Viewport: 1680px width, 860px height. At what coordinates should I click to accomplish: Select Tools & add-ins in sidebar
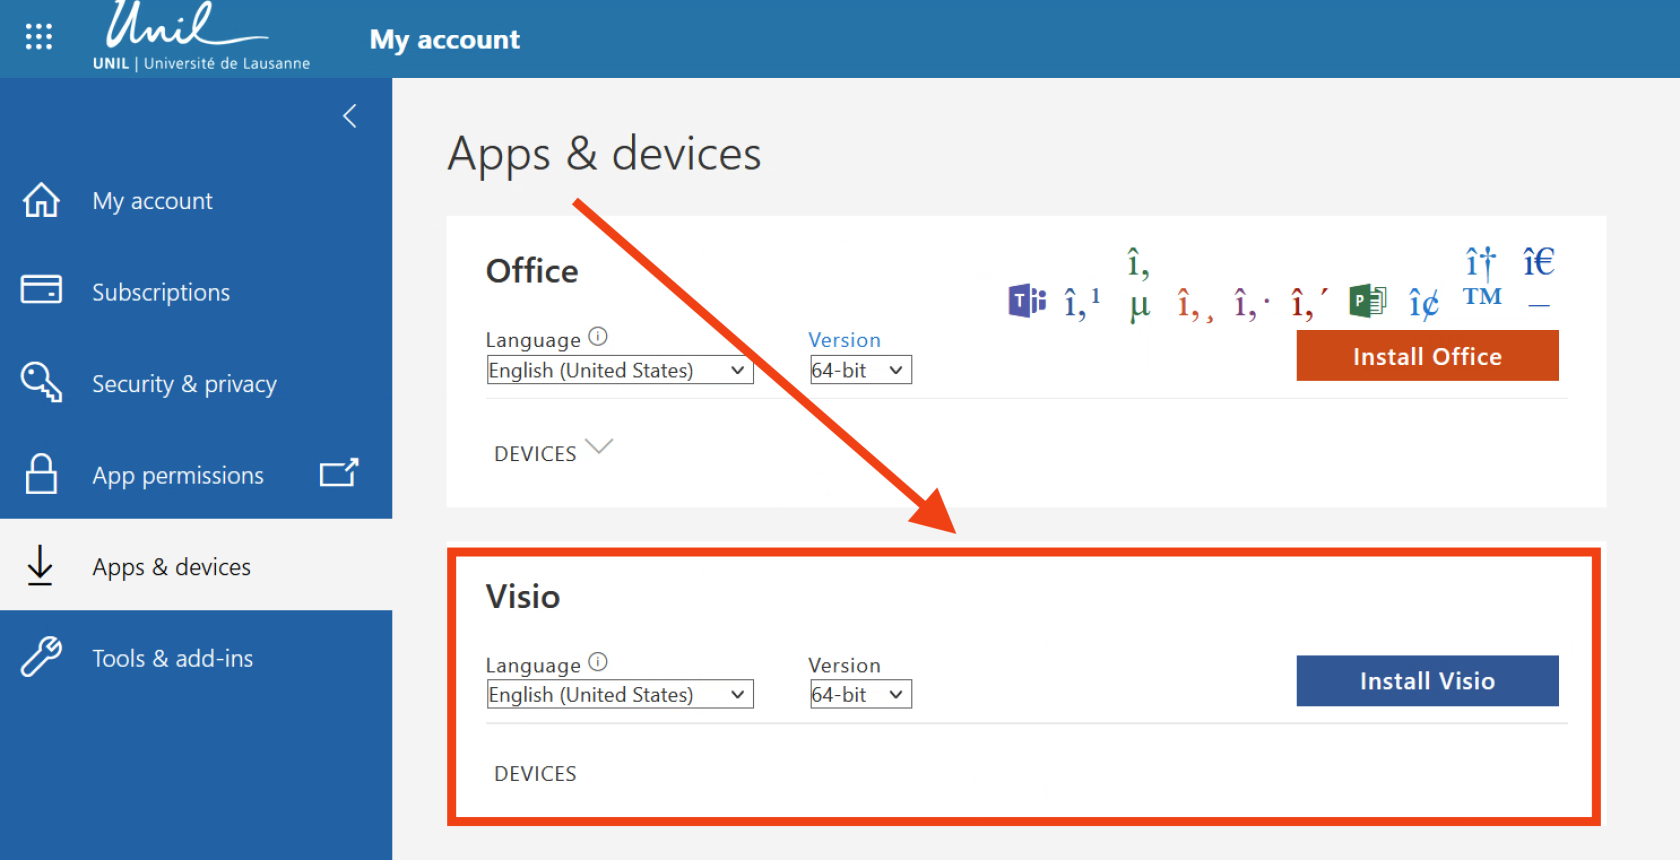(x=172, y=658)
